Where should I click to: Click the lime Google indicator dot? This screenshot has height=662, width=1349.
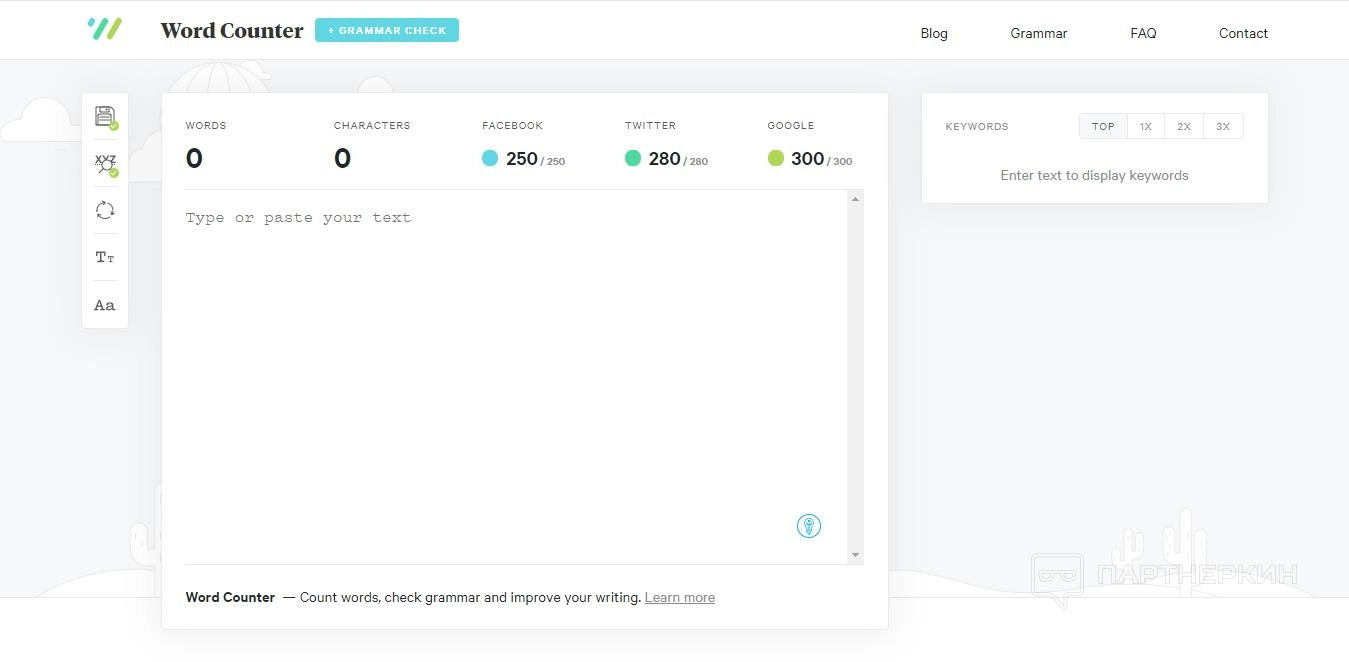(x=776, y=158)
